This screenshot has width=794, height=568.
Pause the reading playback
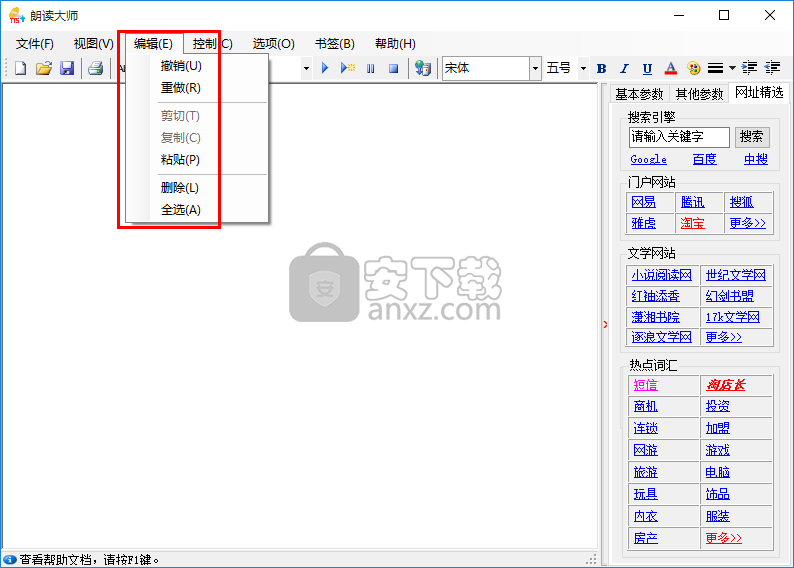click(371, 68)
